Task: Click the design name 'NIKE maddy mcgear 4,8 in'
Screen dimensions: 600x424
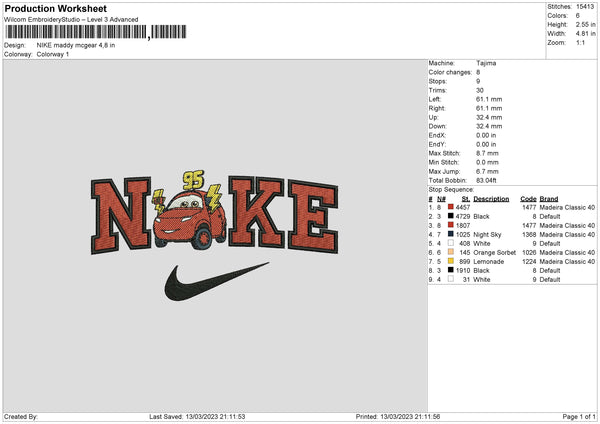Action: [76, 45]
